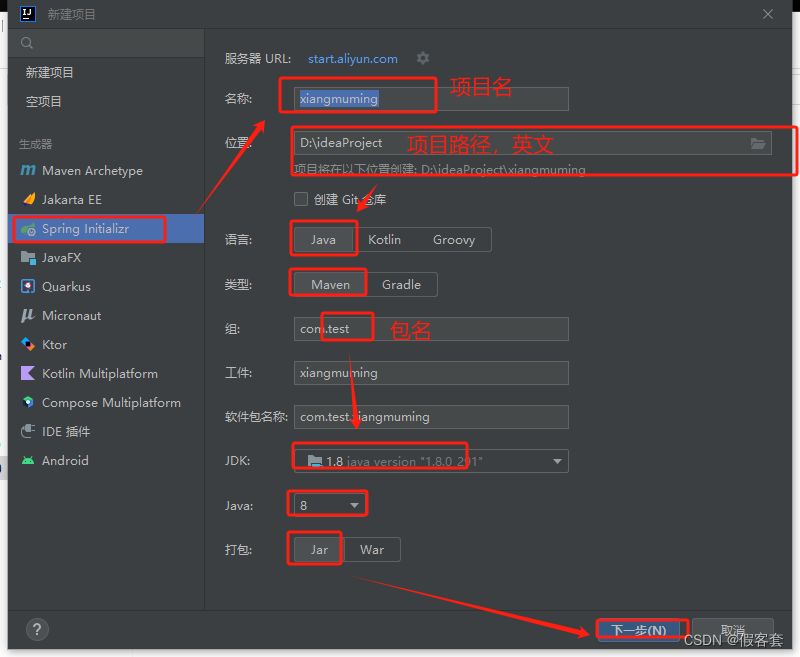Choose Kotlin Multiplatform generator
Viewport: 800px width, 657px height.
(106, 373)
